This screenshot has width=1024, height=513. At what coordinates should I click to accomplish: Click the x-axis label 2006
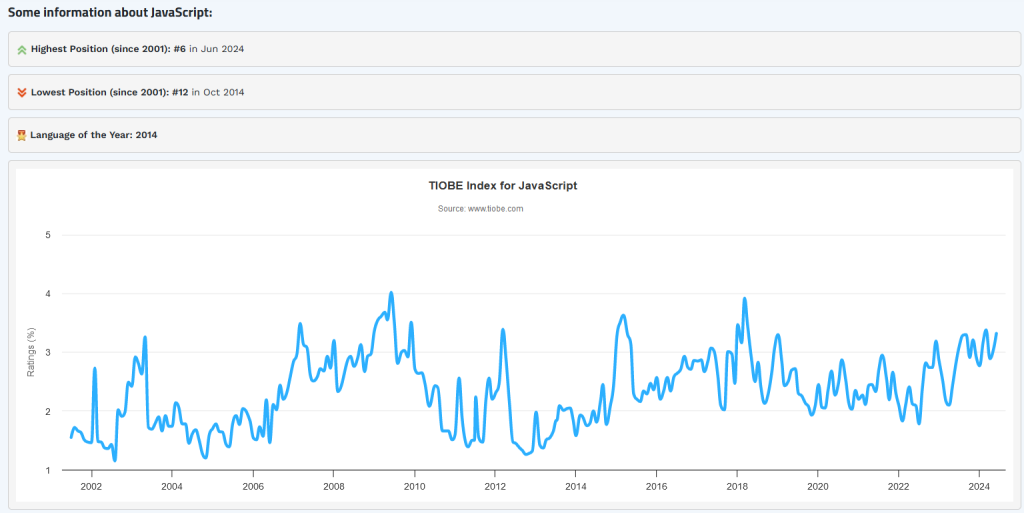pos(253,486)
